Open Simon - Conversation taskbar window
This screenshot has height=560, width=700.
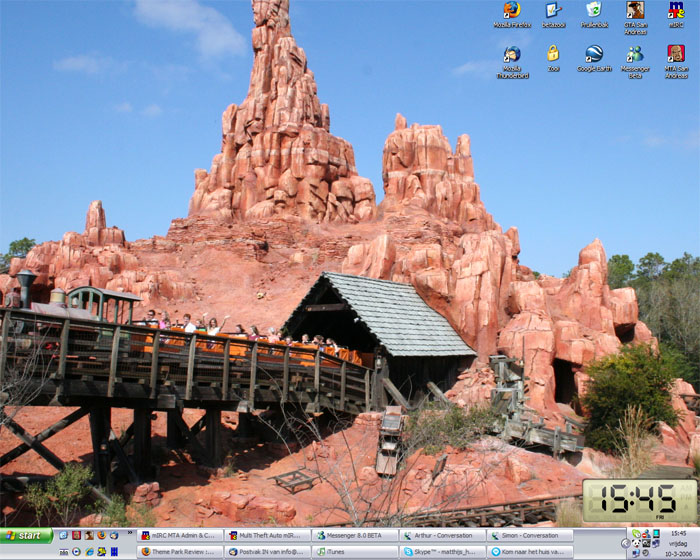click(530, 535)
